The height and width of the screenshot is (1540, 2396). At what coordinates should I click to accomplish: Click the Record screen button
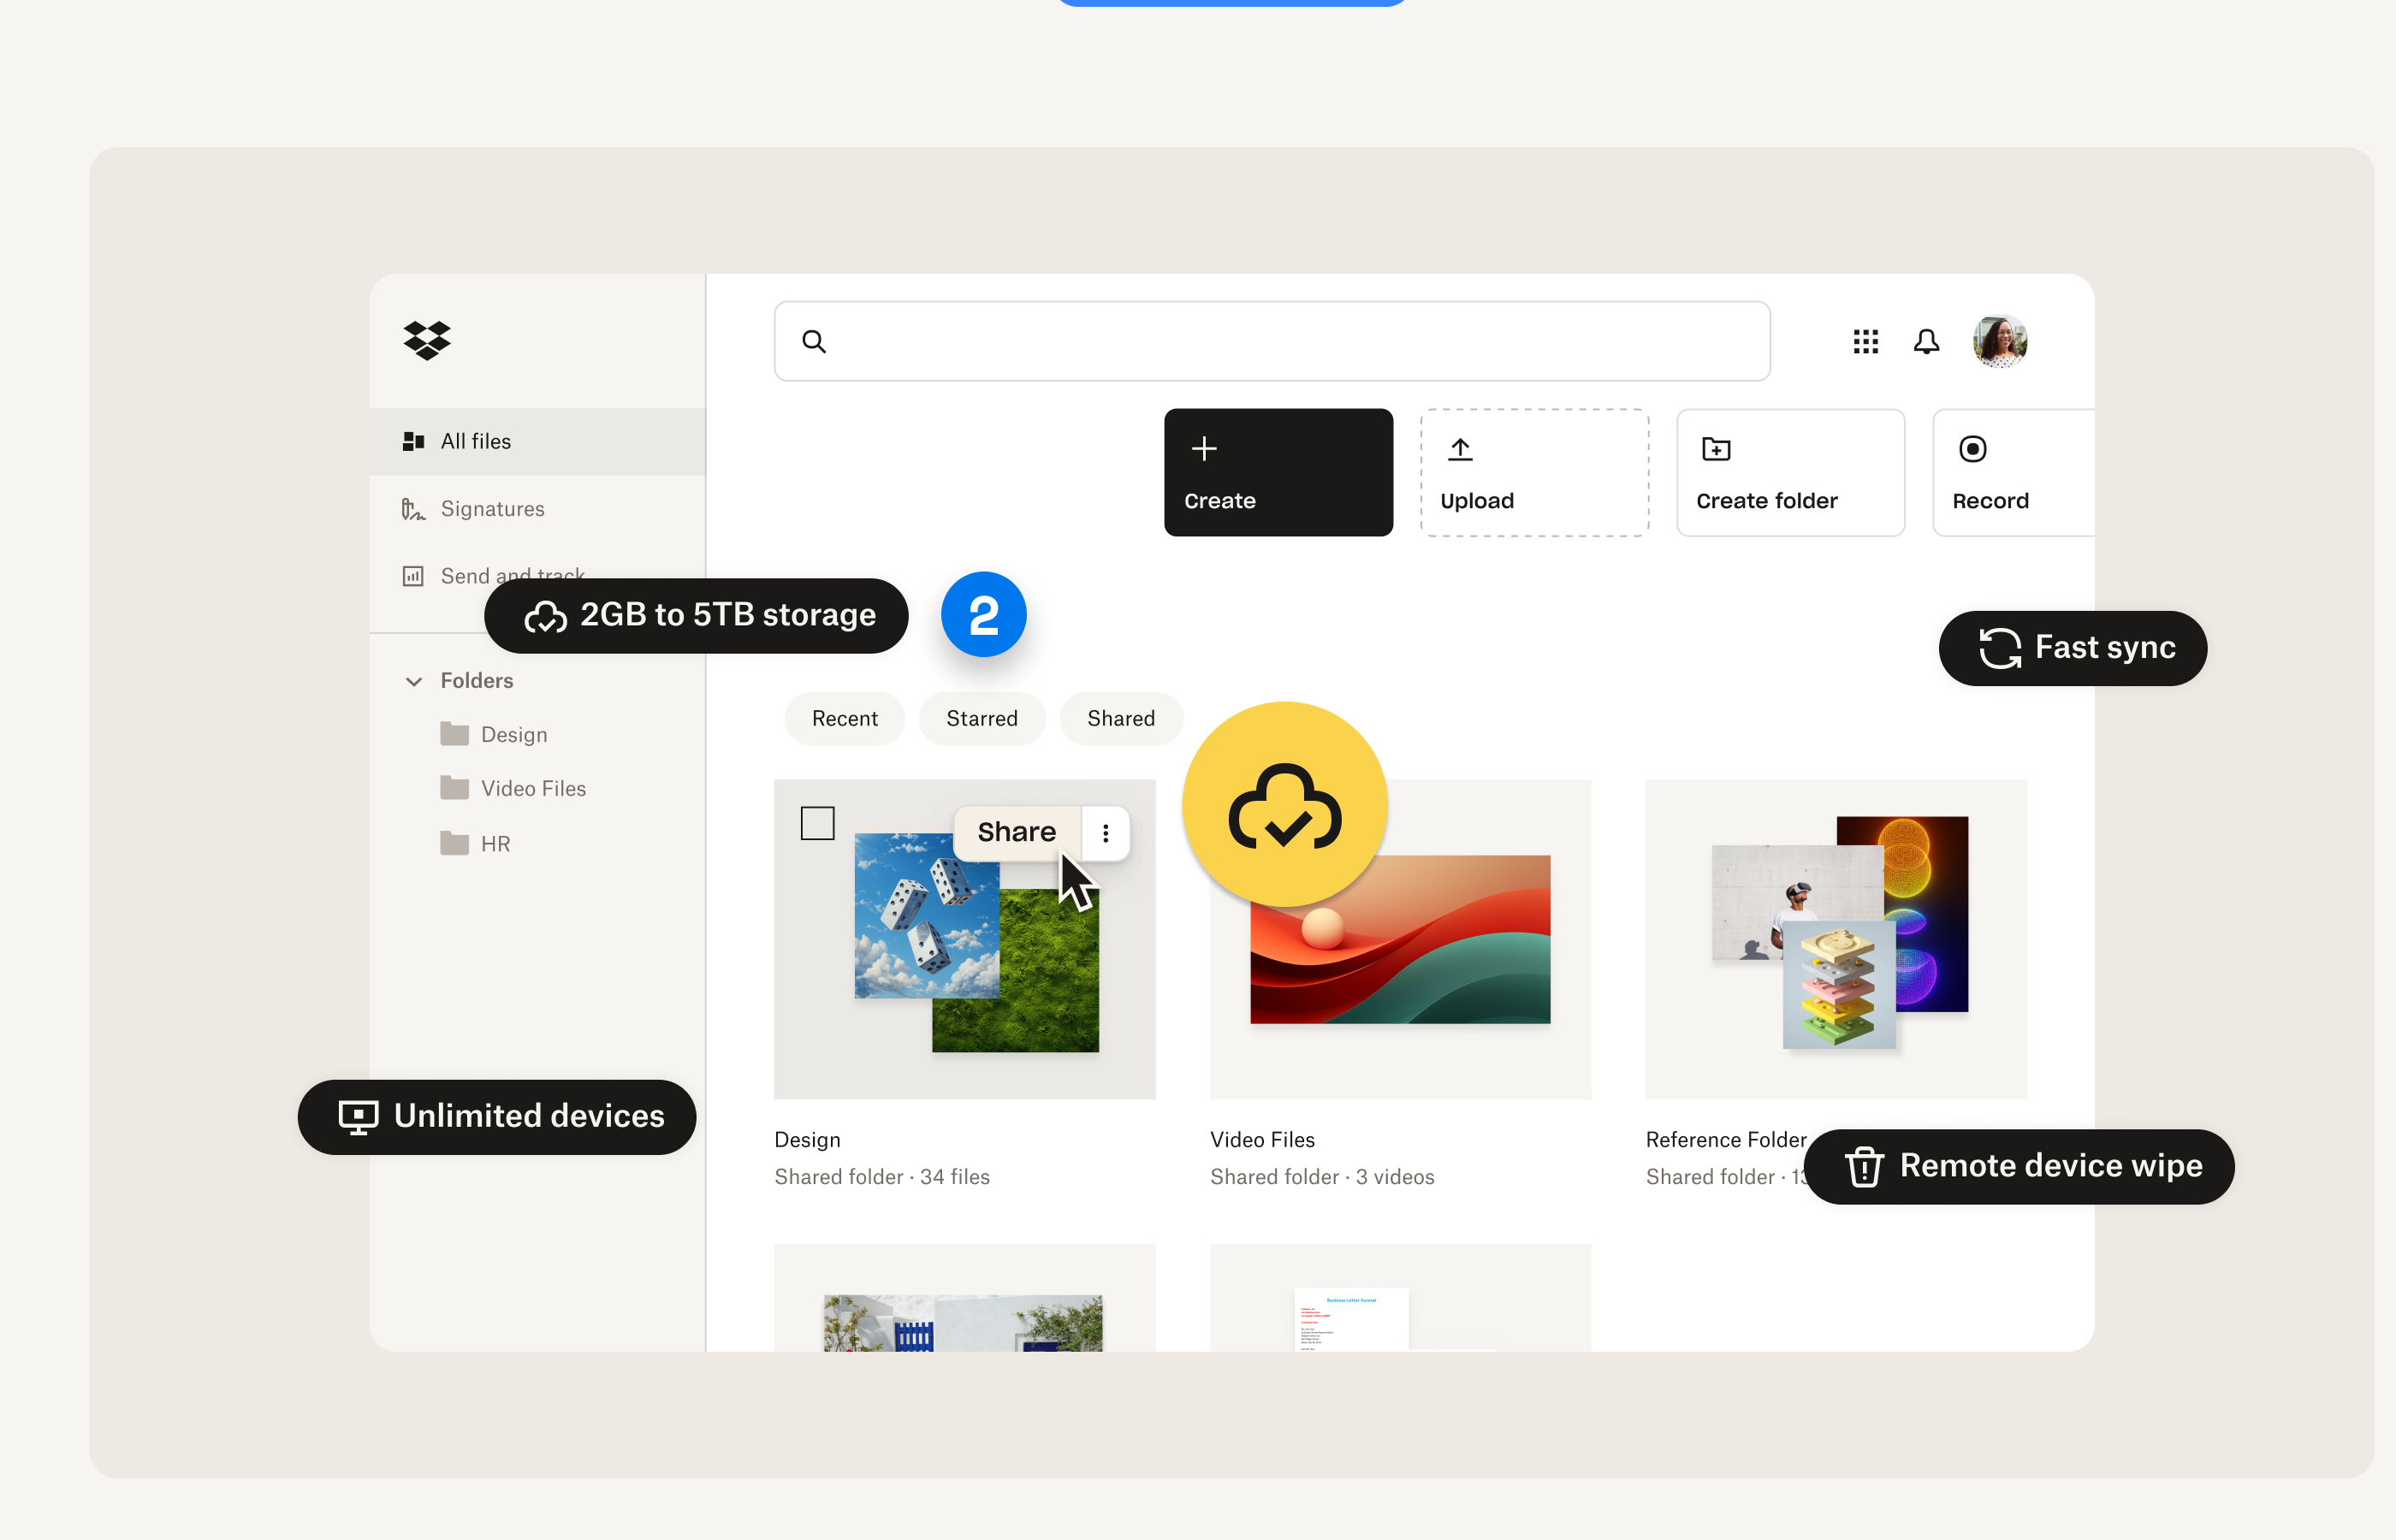(x=2010, y=472)
